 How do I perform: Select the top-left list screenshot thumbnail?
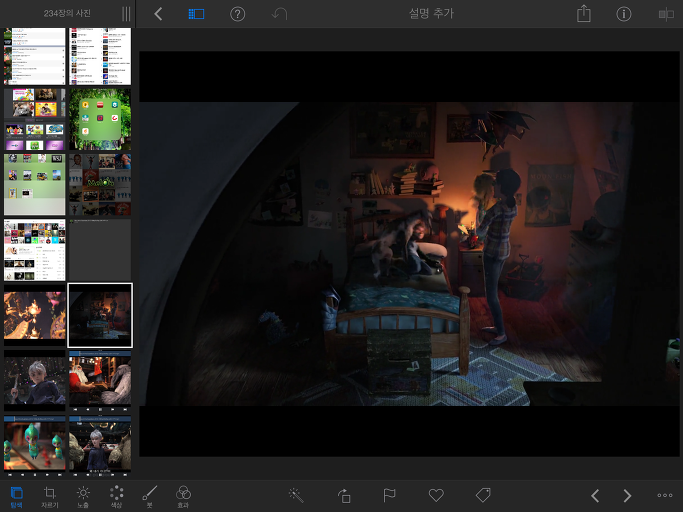click(35, 57)
